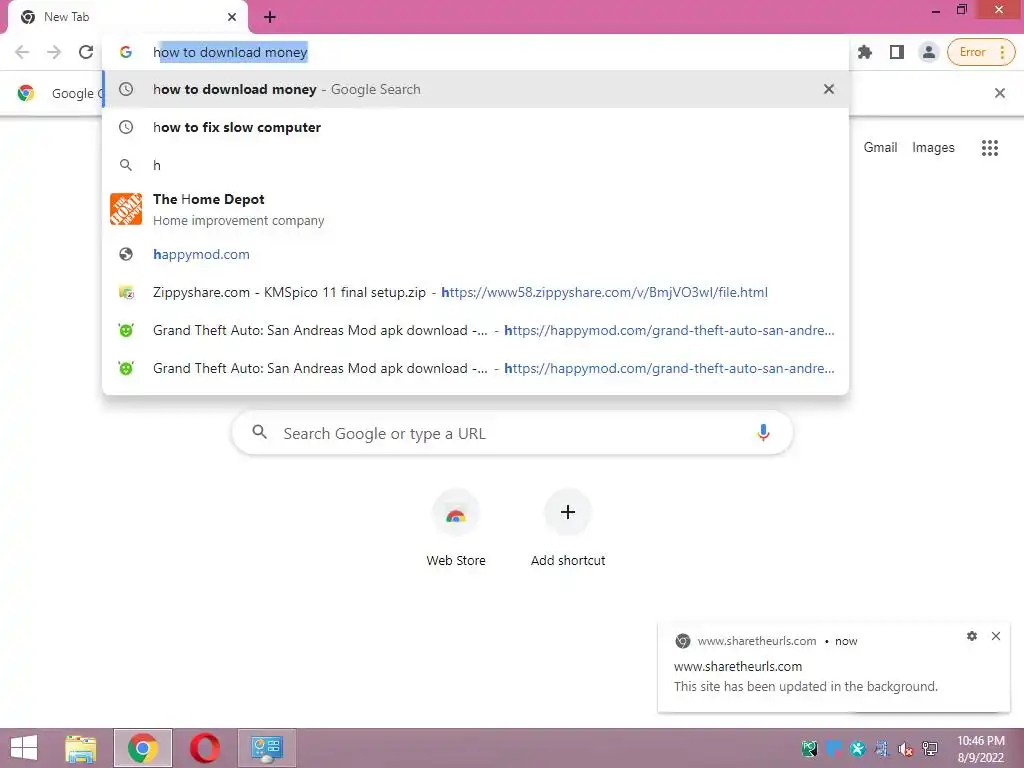Select the 'h' search suggestion

click(476, 165)
